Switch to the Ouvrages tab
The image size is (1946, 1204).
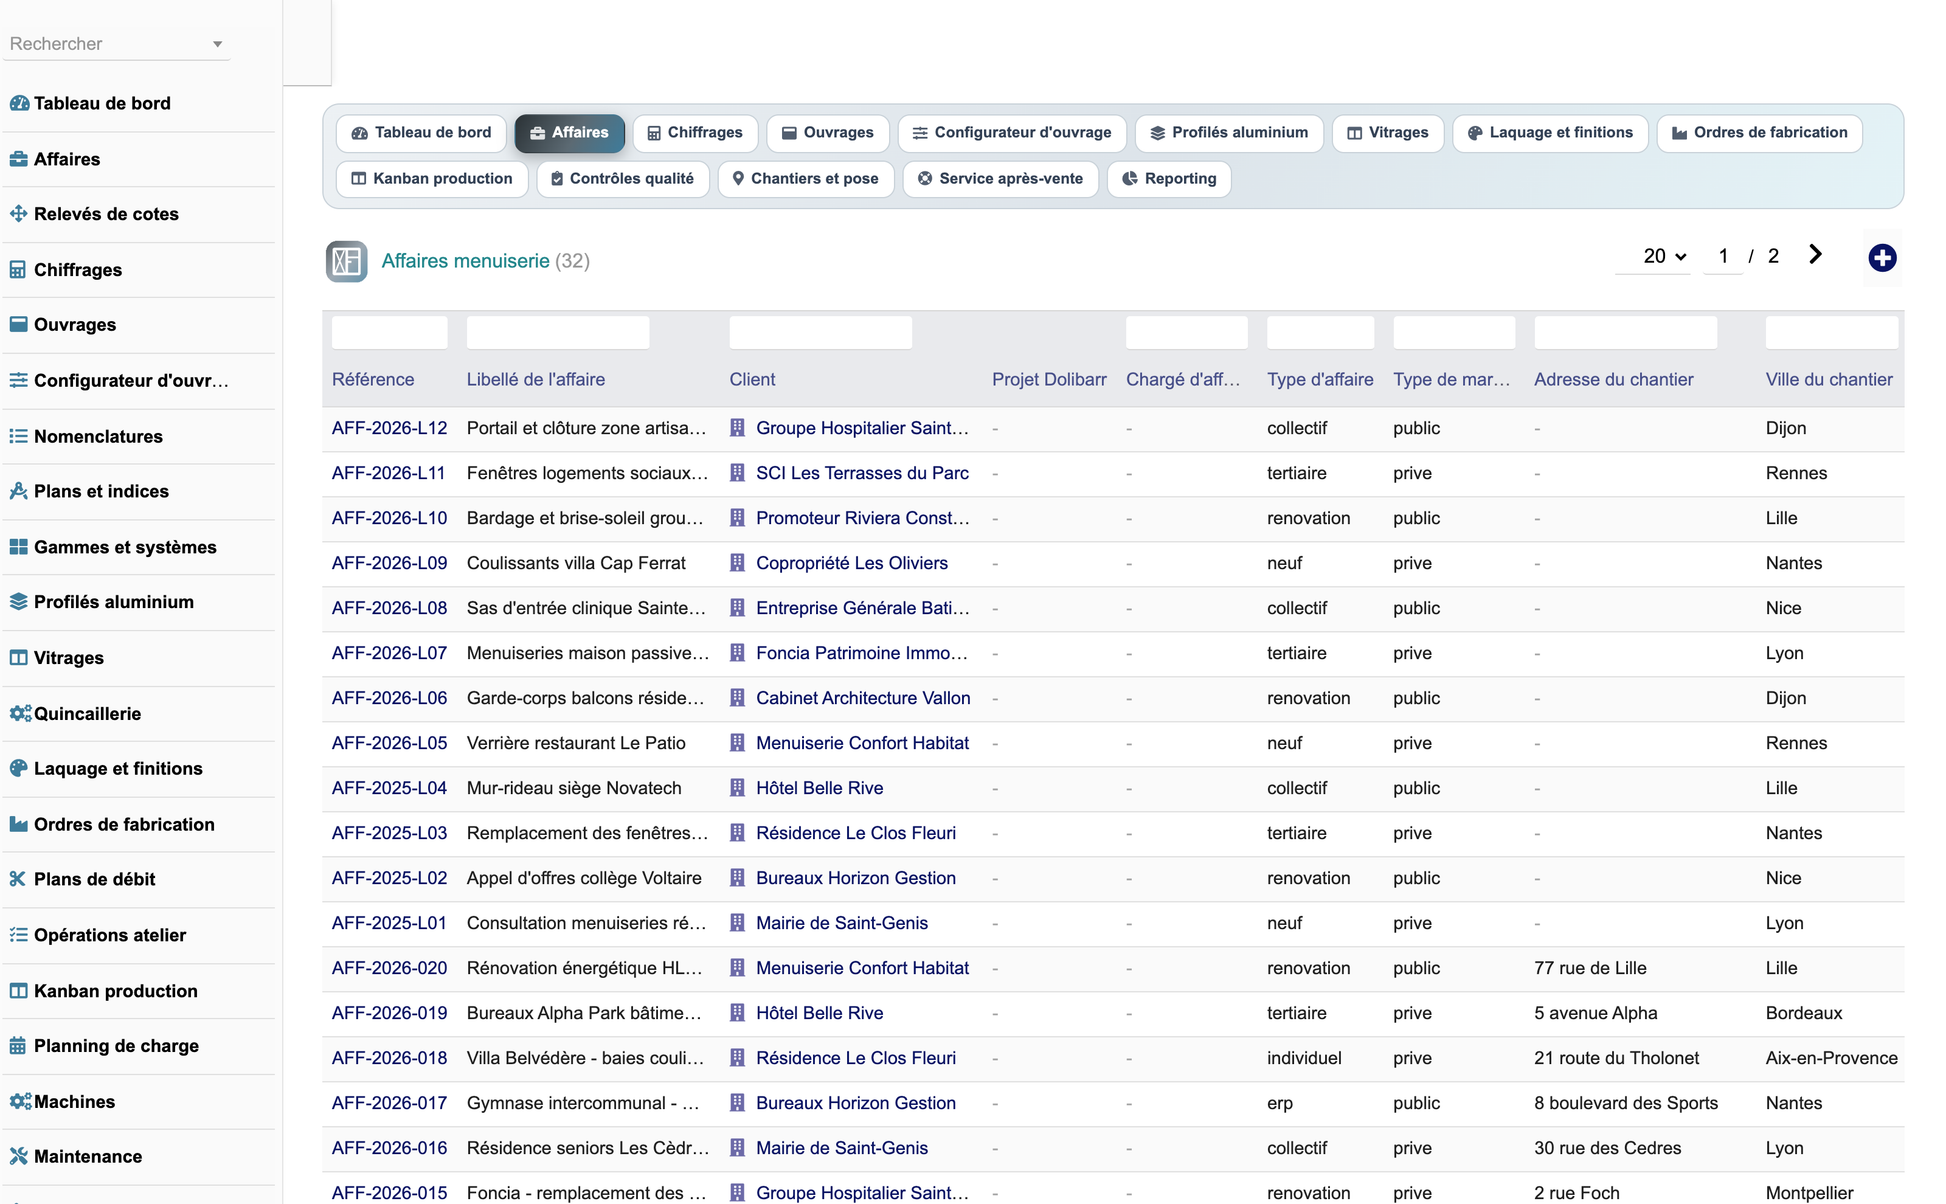coord(828,133)
